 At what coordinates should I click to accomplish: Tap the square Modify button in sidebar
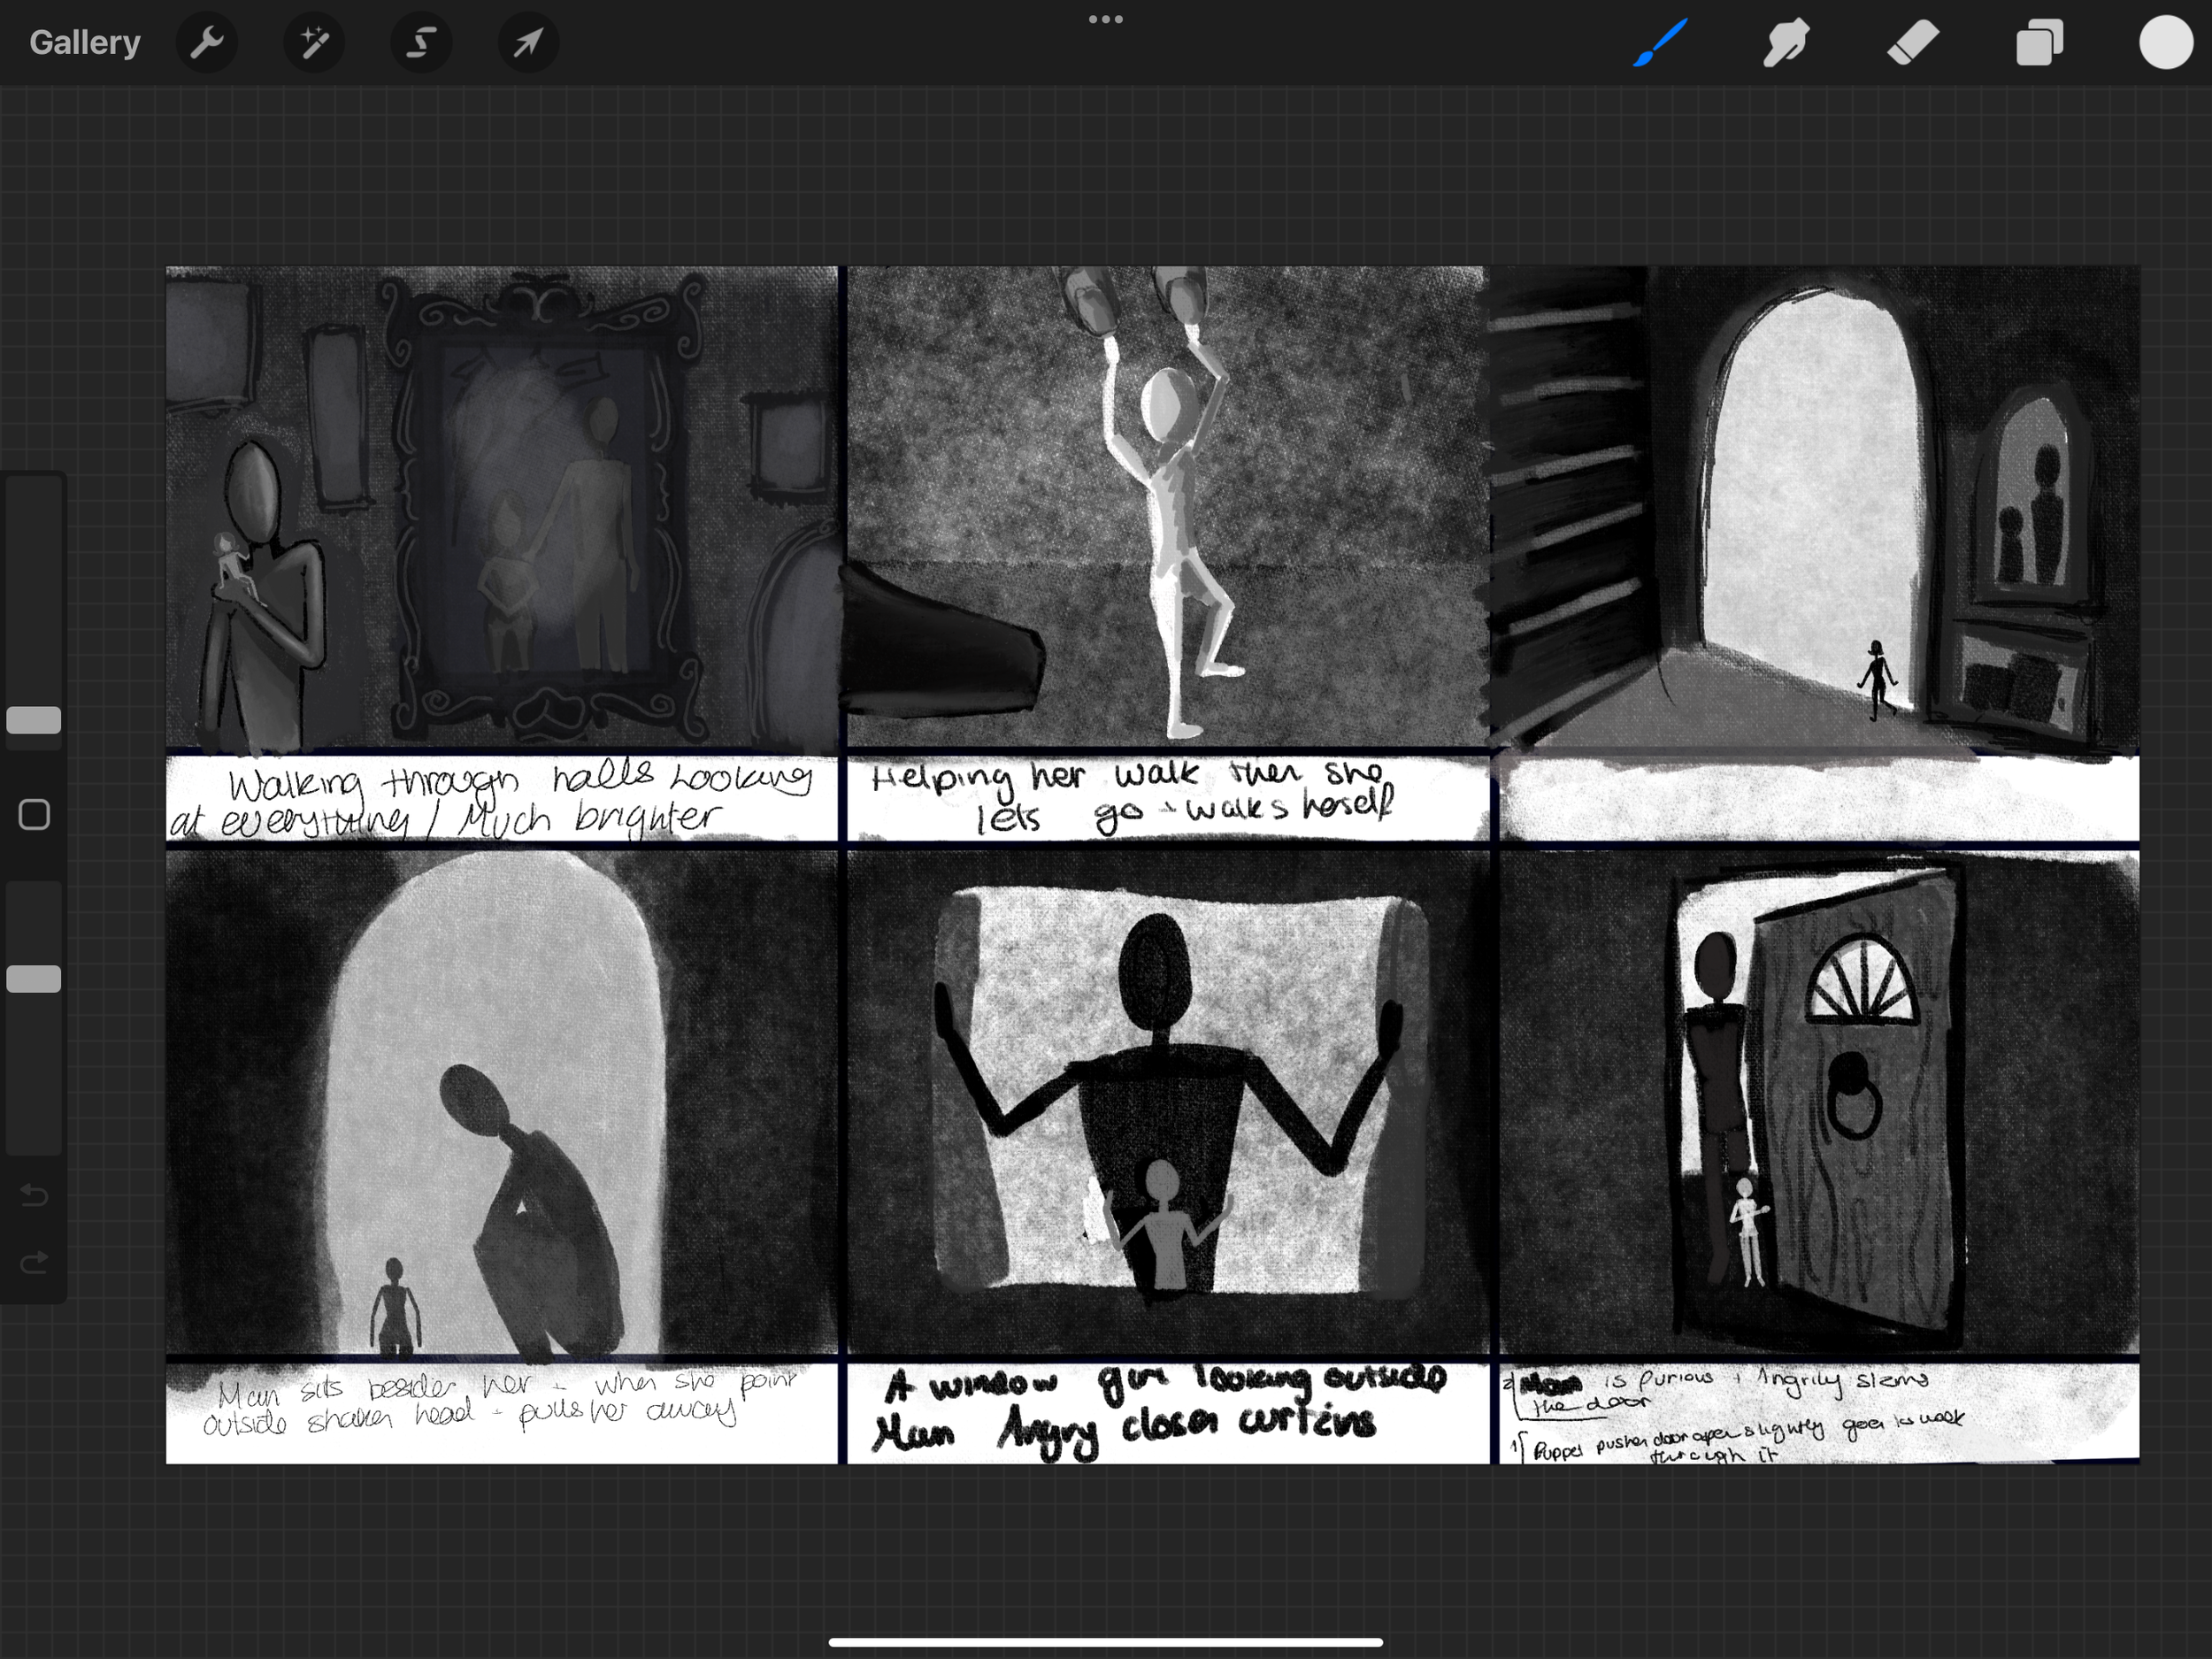(34, 815)
